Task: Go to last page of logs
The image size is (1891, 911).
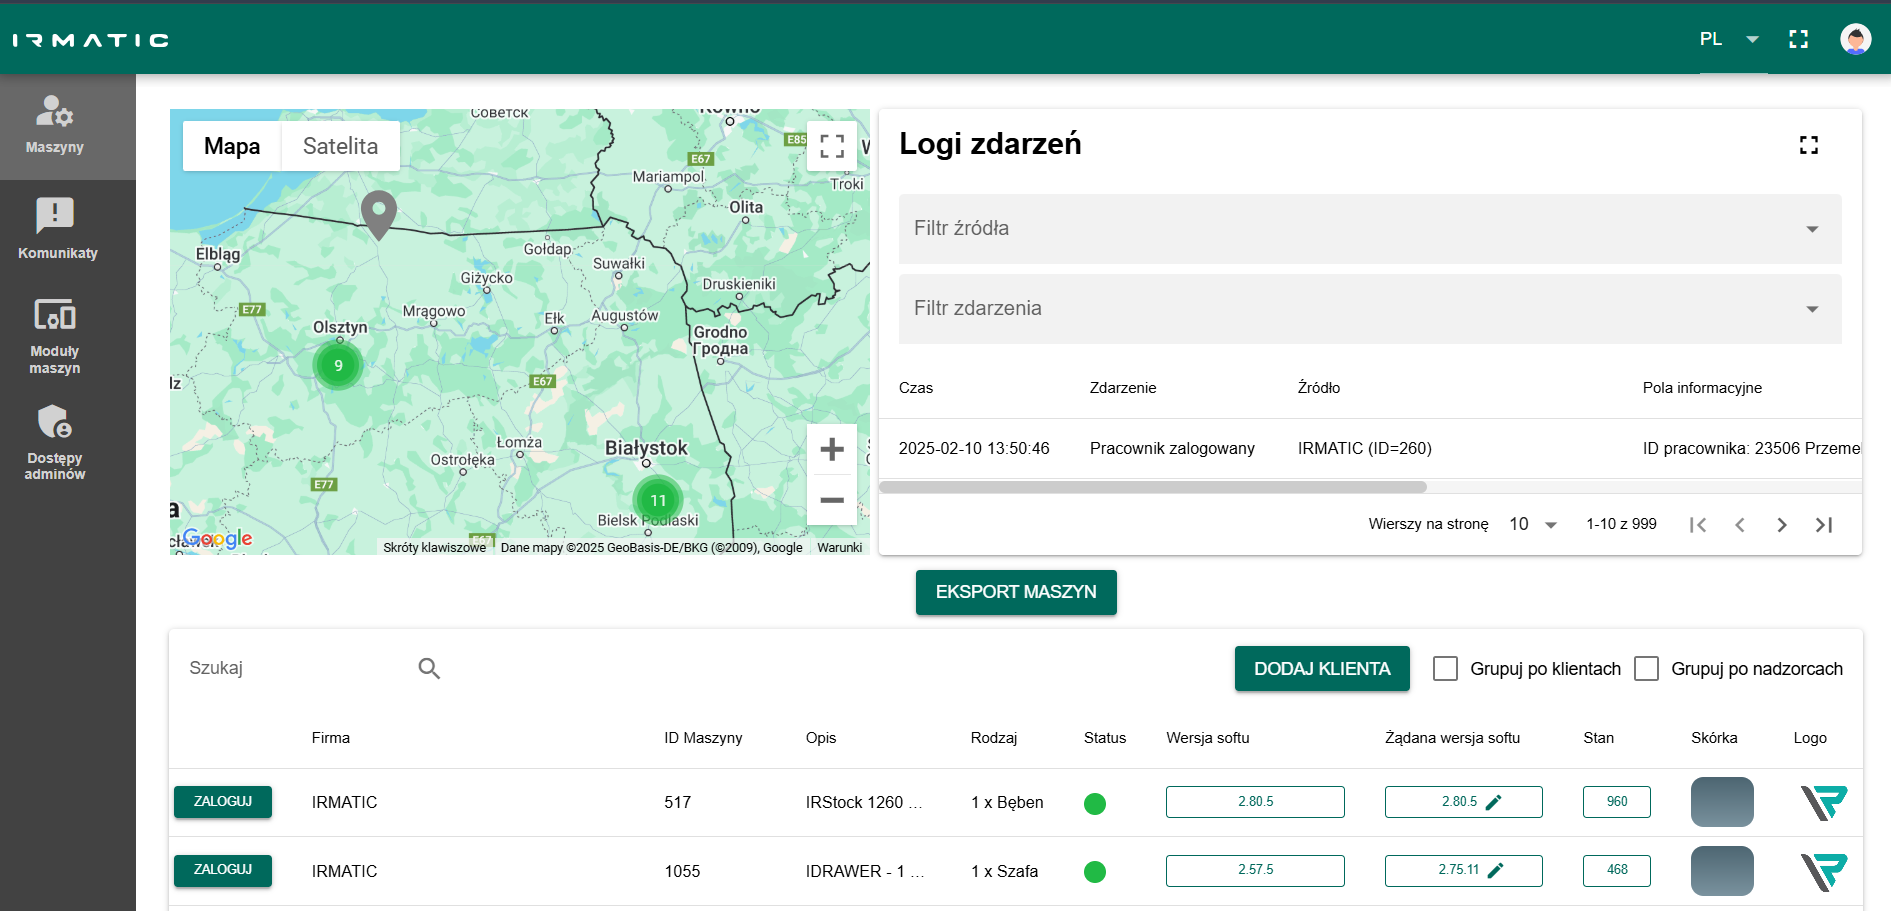Action: pos(1824,525)
